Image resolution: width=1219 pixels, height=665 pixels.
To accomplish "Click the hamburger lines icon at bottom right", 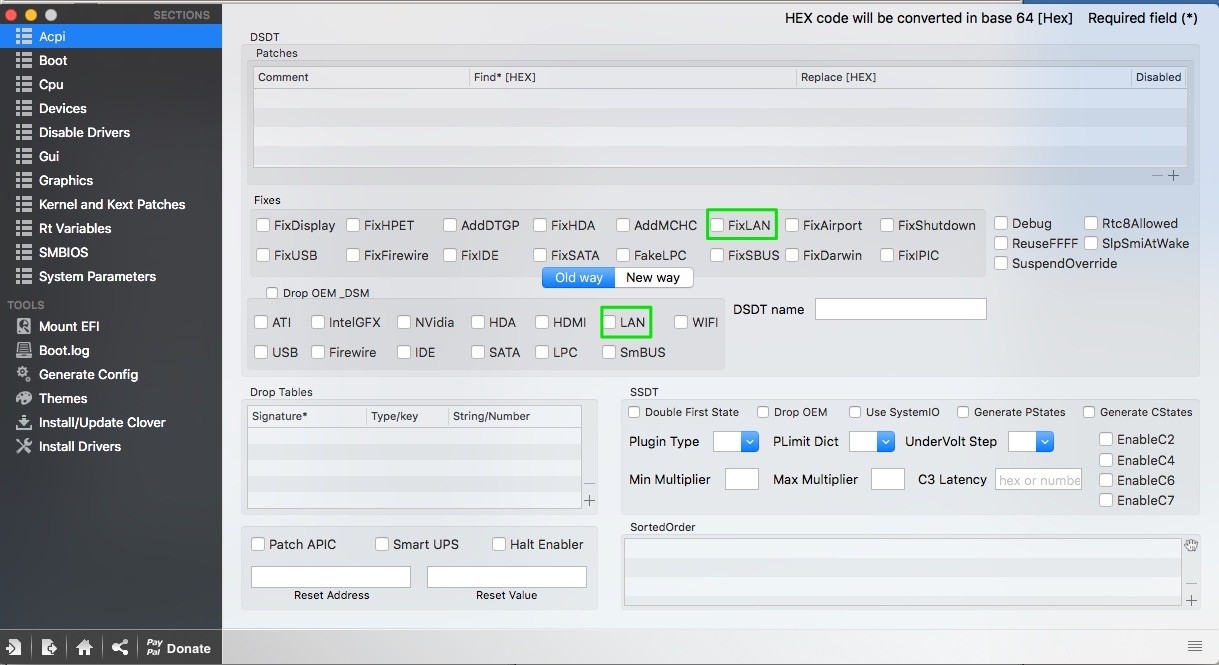I will coord(1194,646).
